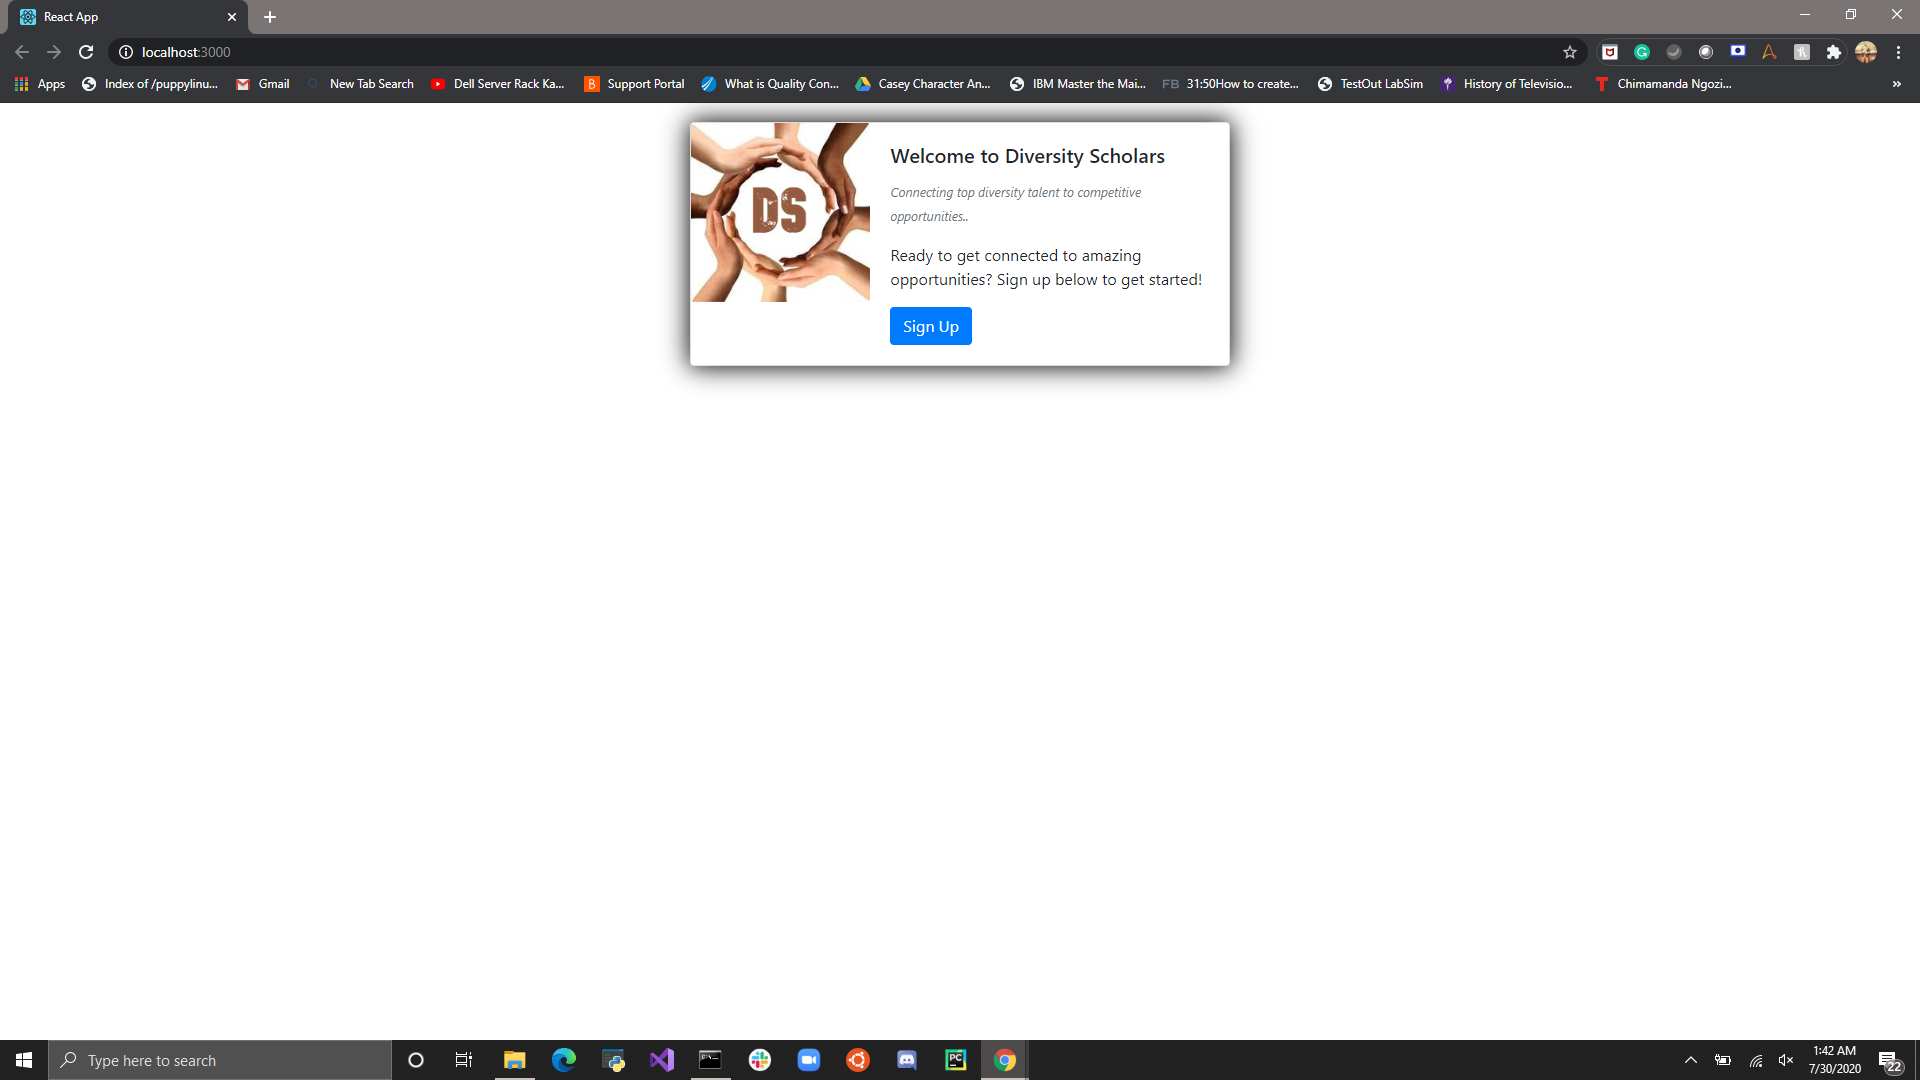The image size is (1920, 1080).
Task: Open Chrome three-dot menu
Action: pos(1898,52)
